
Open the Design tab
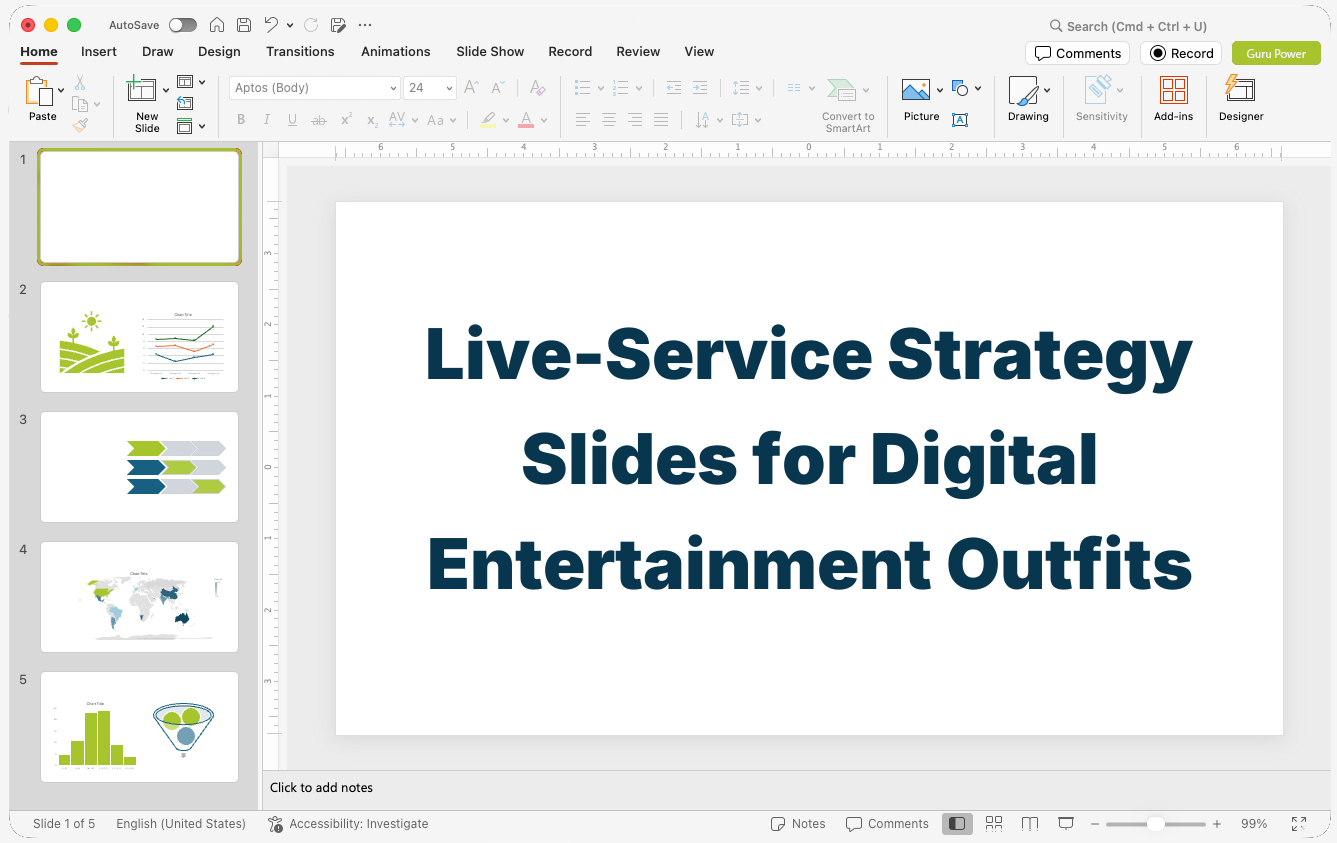click(x=219, y=52)
